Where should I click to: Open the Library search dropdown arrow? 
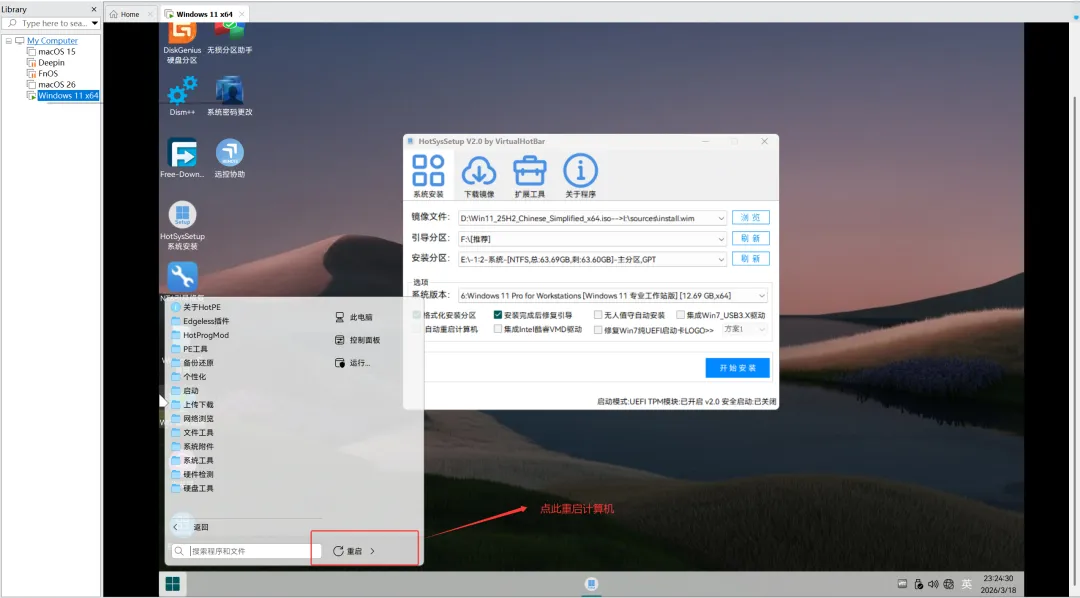pyautogui.click(x=94, y=23)
